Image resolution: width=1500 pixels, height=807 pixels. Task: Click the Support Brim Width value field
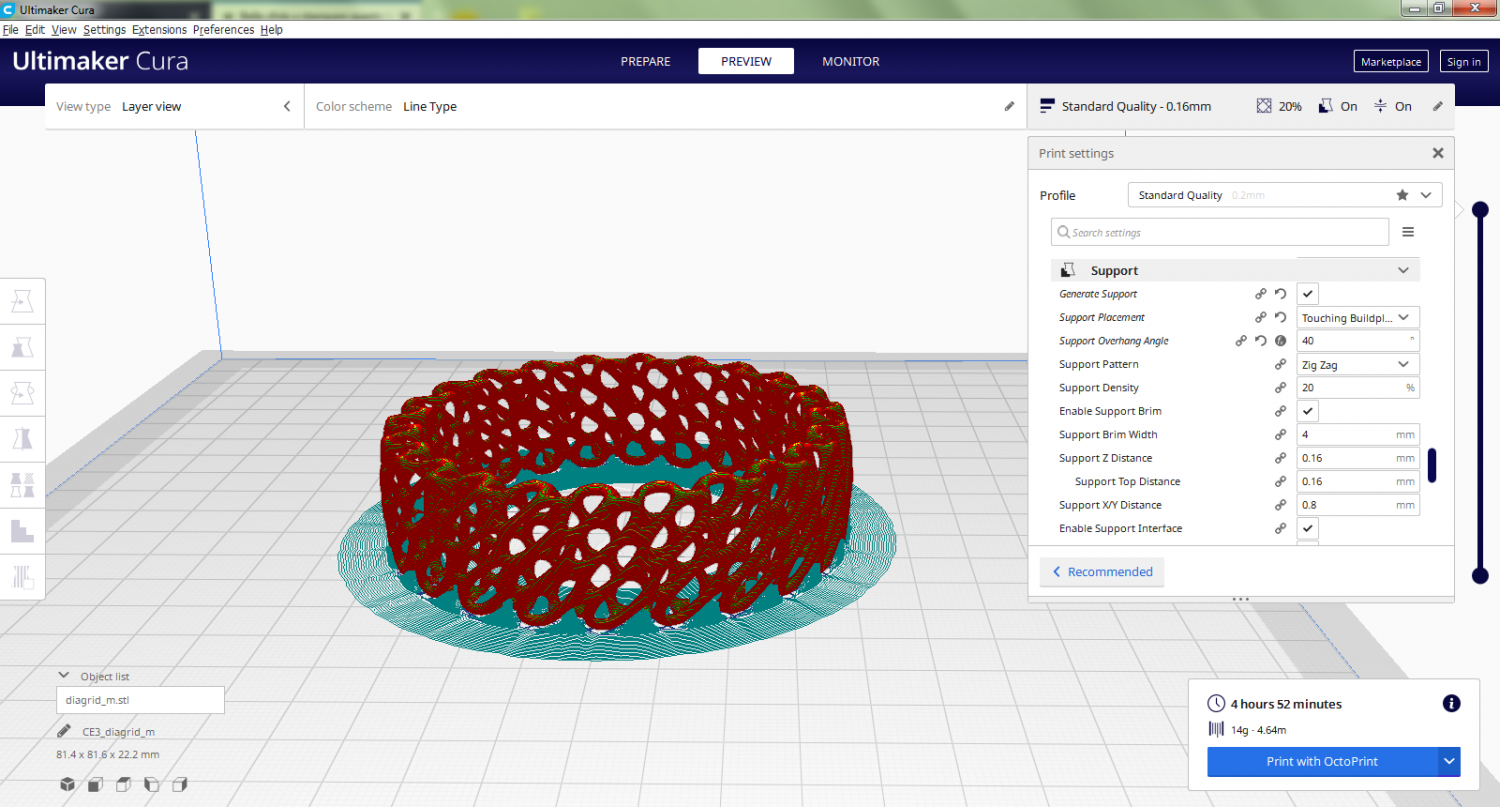pos(1358,435)
